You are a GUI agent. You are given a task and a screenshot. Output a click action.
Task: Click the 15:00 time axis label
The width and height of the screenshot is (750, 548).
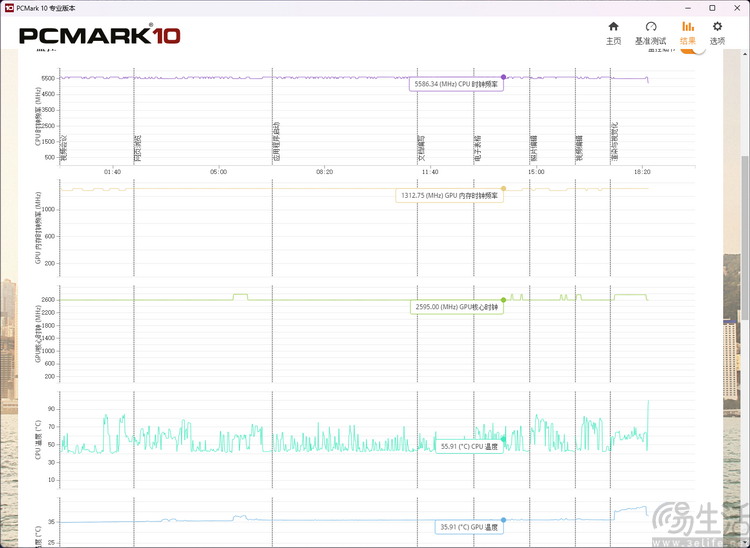(x=536, y=172)
